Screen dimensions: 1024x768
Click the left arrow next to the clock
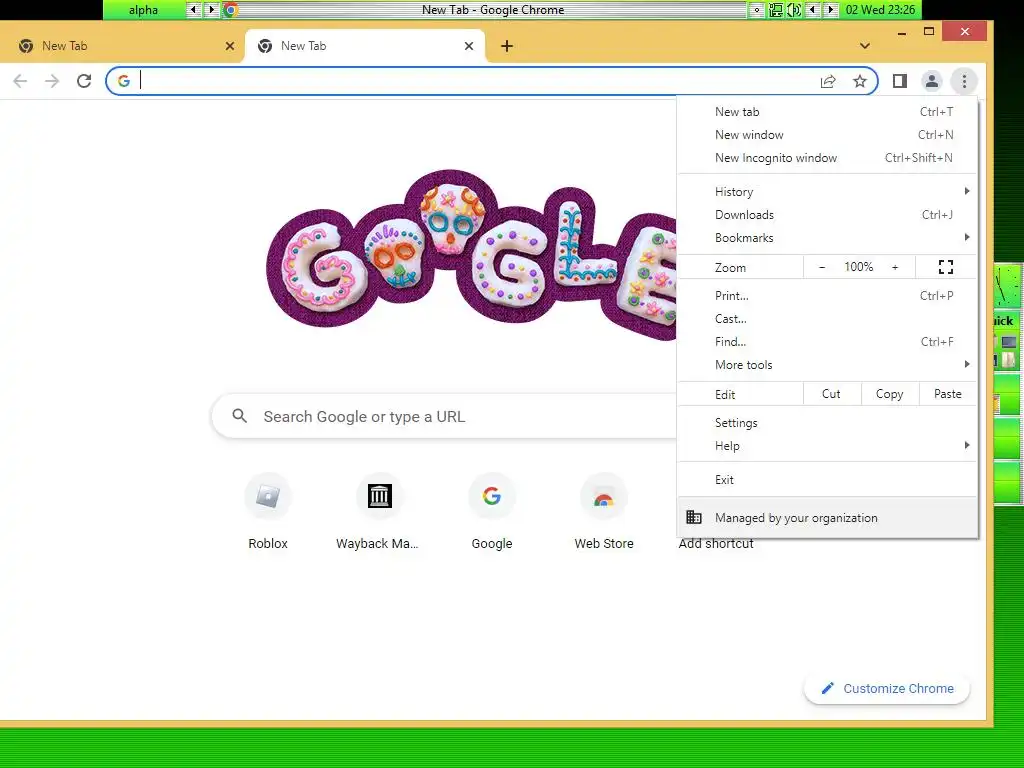812,10
